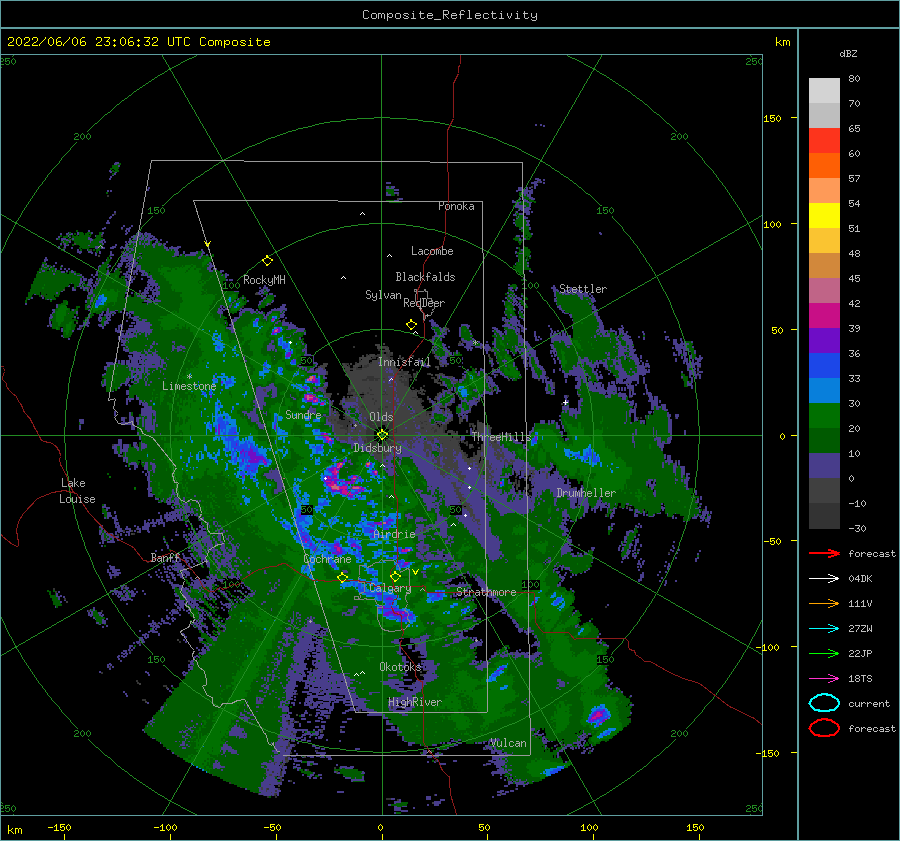This screenshot has height=841, width=900.
Task: Click the red forecast arrow in legend
Action: [824, 553]
